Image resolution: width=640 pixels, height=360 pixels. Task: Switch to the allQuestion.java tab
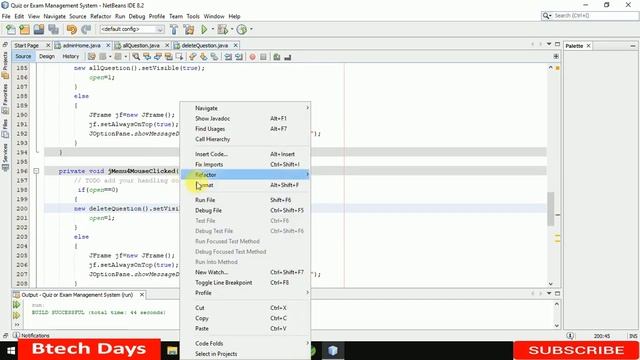141,45
